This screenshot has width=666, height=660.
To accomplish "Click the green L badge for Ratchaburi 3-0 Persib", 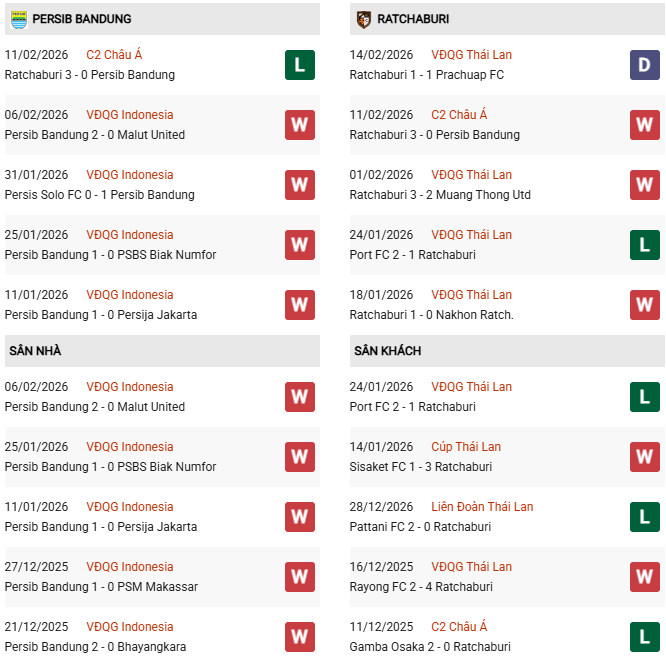I will (x=299, y=65).
